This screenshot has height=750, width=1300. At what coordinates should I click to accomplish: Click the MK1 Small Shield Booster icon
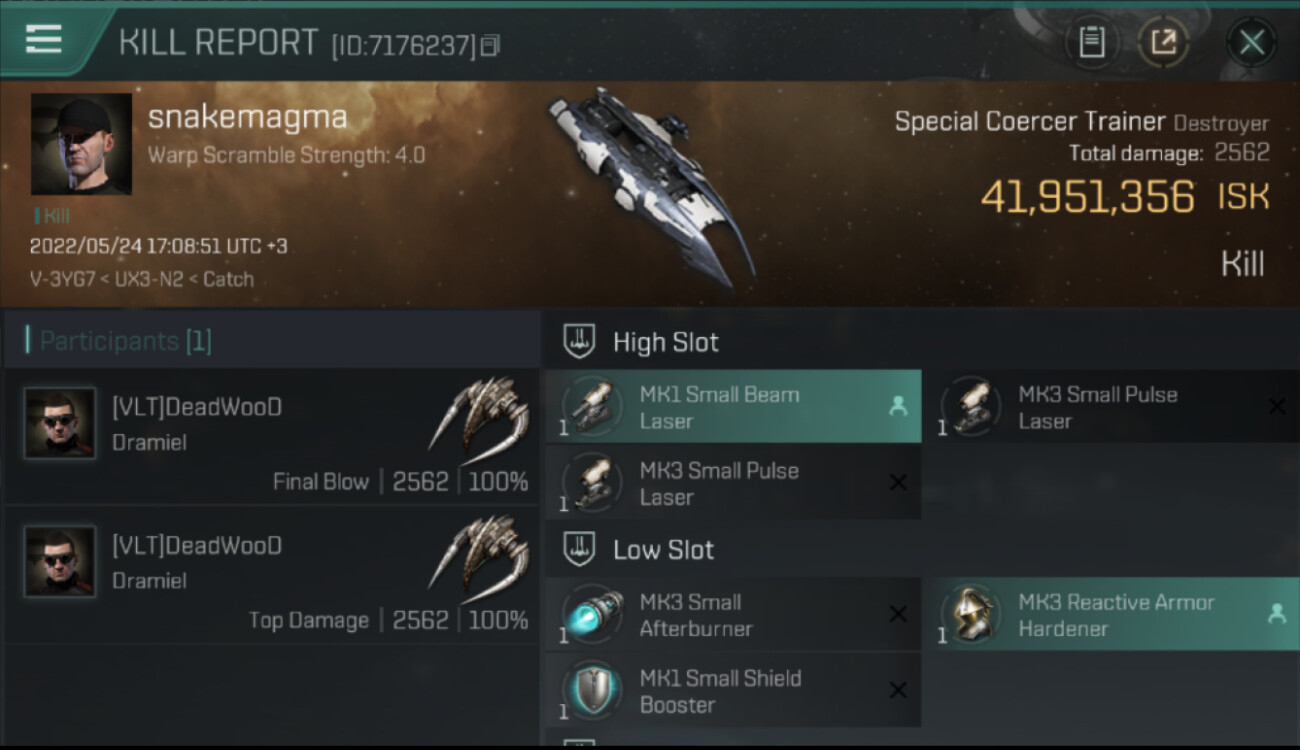pos(592,691)
